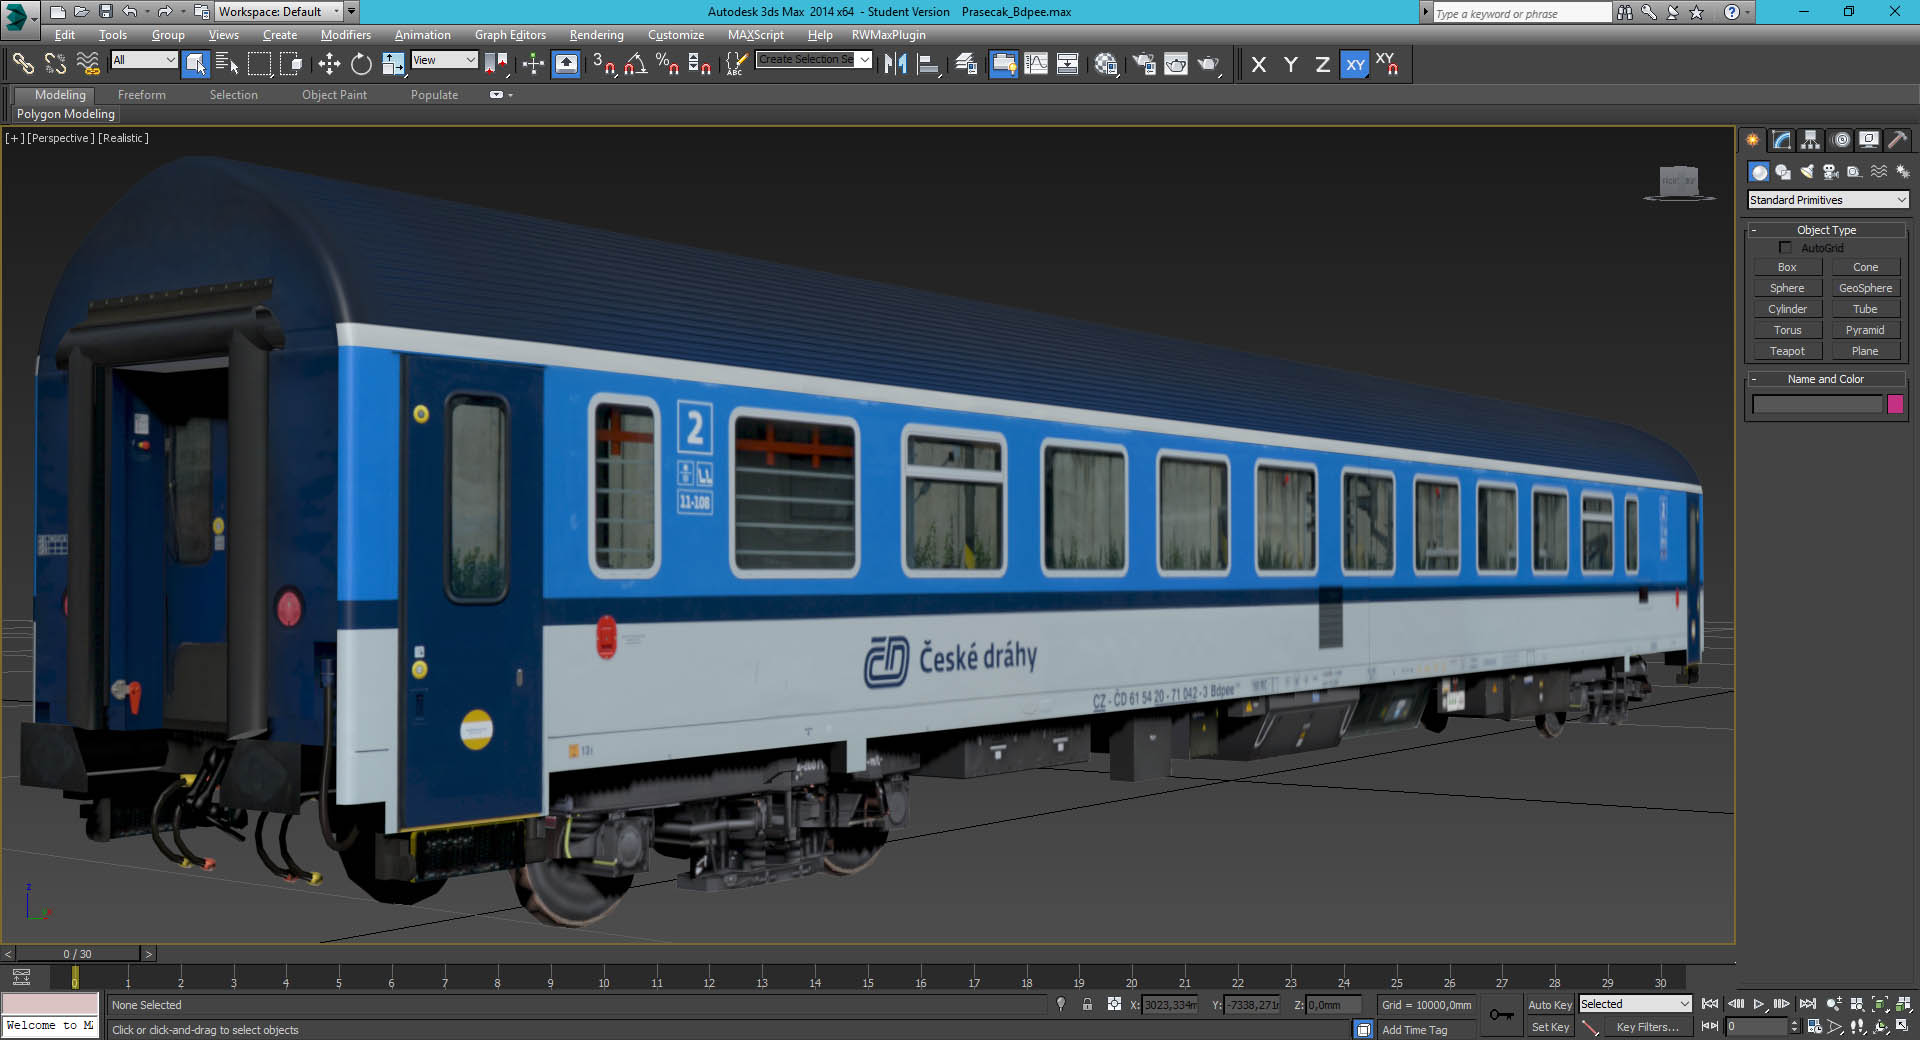Open Key Filters dialog
Image resolution: width=1920 pixels, height=1040 pixels.
(1646, 1027)
